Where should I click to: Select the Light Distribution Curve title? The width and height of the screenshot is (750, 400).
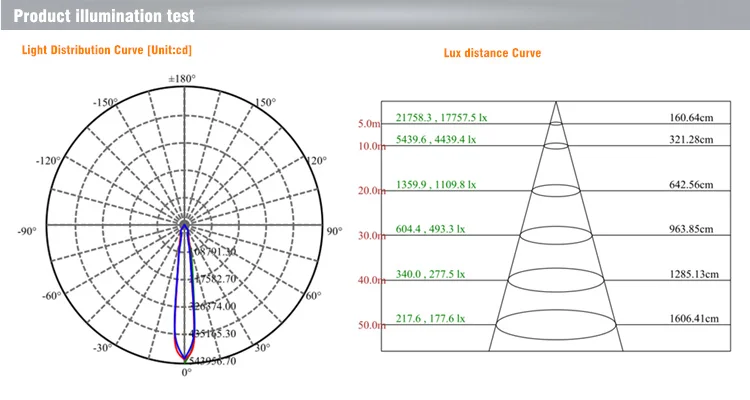coord(108,49)
